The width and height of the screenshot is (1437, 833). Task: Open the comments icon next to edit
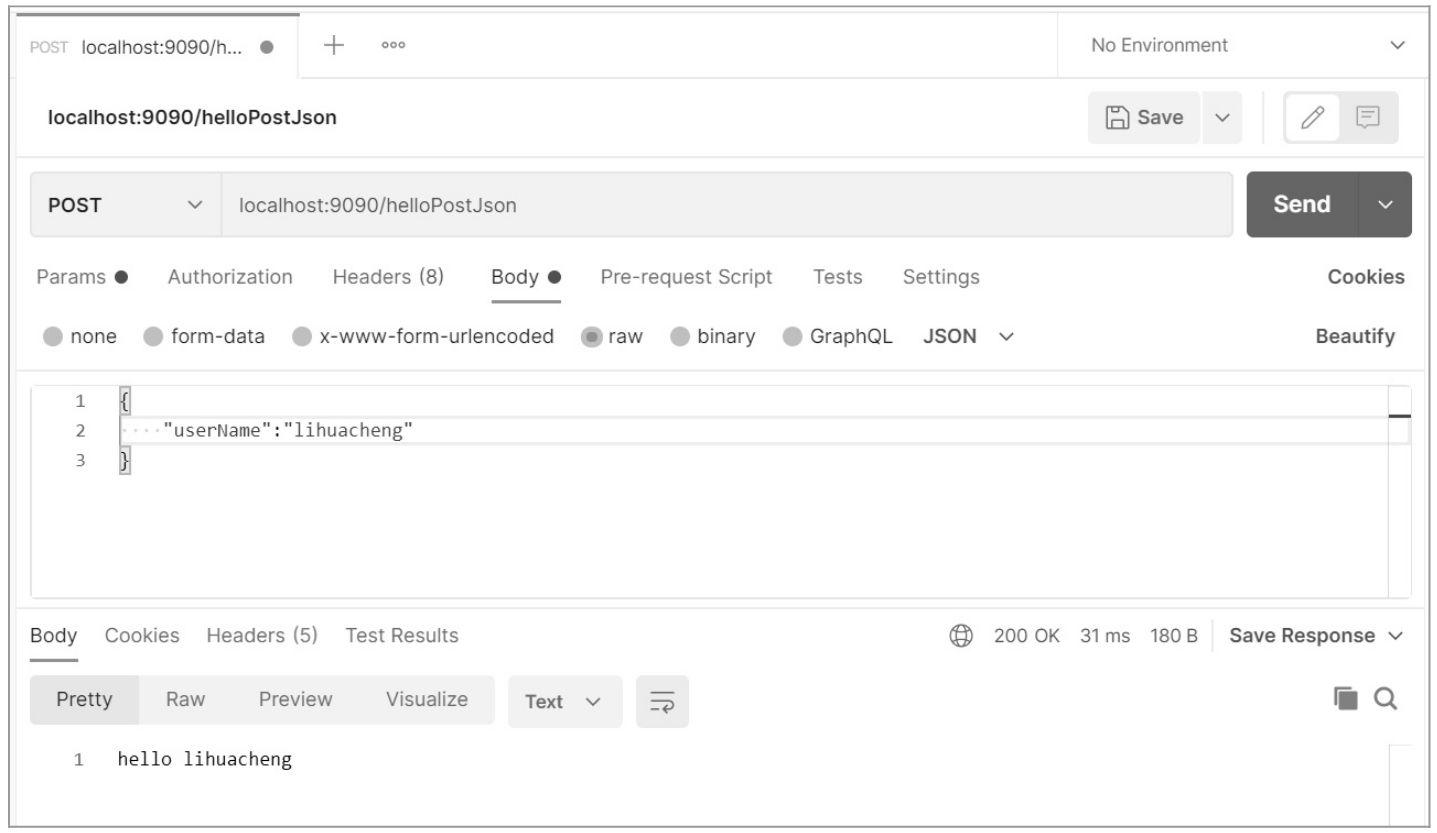[1367, 118]
